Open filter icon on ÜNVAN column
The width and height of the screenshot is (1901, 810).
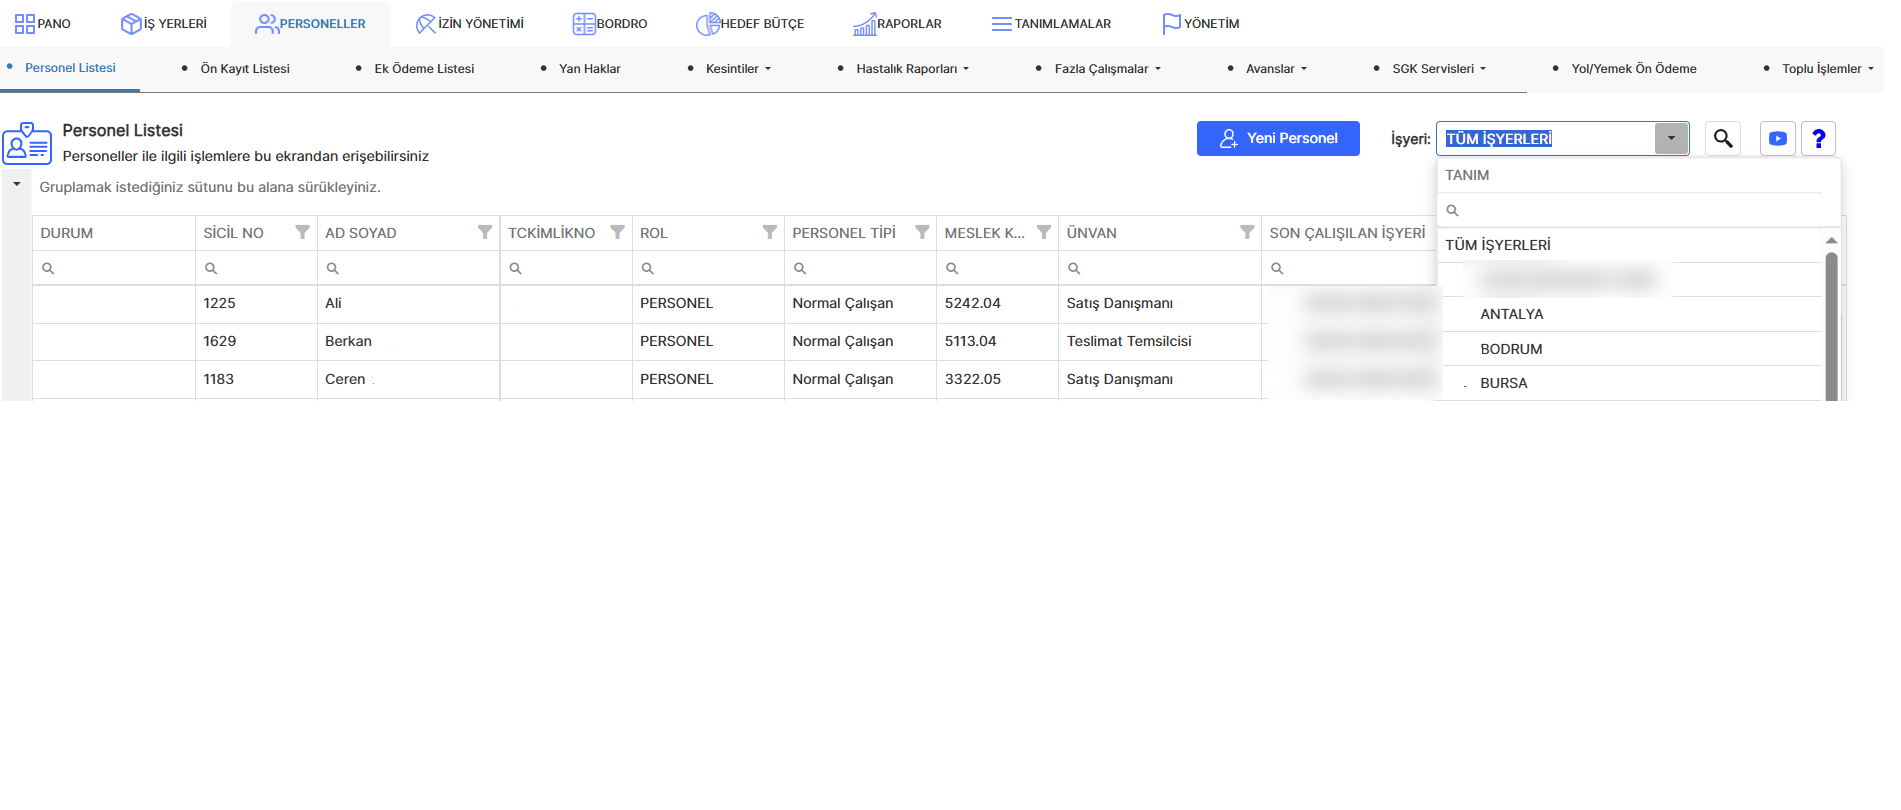point(1247,232)
